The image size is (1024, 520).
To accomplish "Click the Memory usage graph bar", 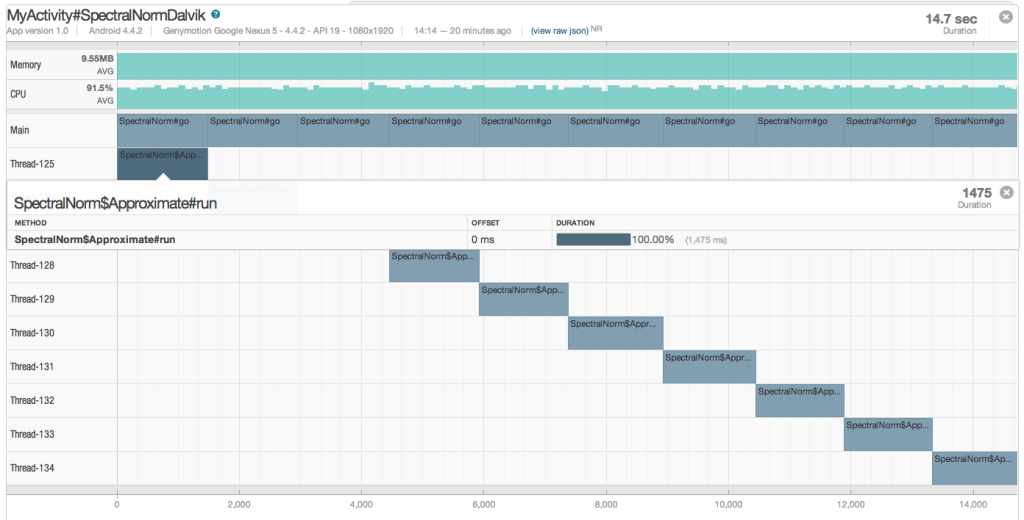I will pos(567,66).
